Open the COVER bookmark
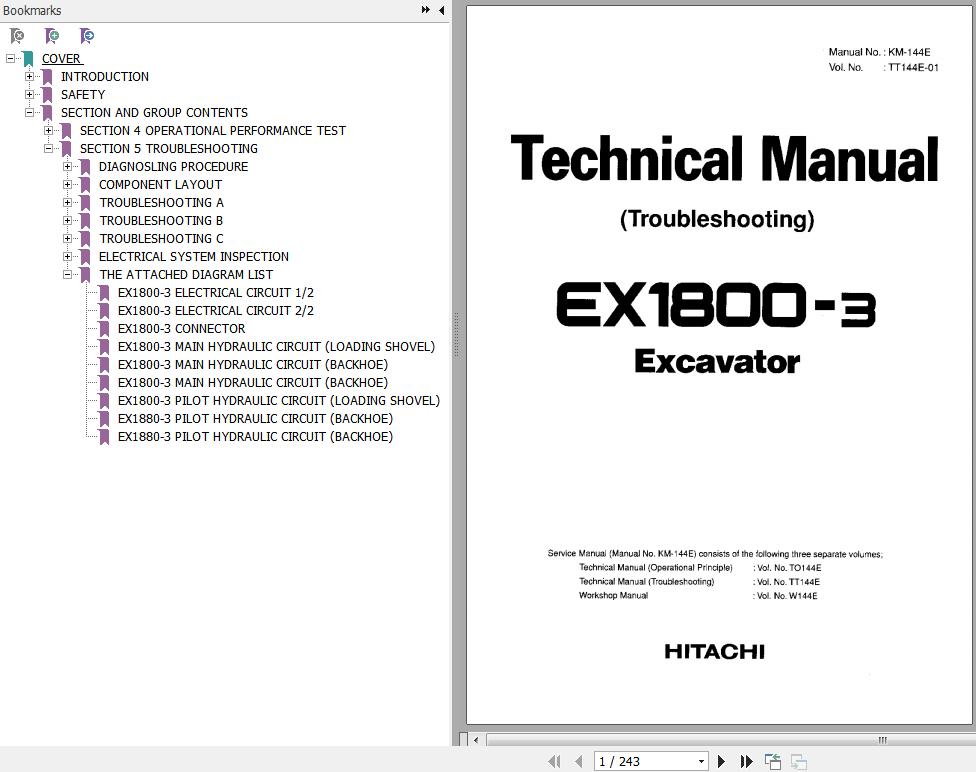 [x=61, y=59]
